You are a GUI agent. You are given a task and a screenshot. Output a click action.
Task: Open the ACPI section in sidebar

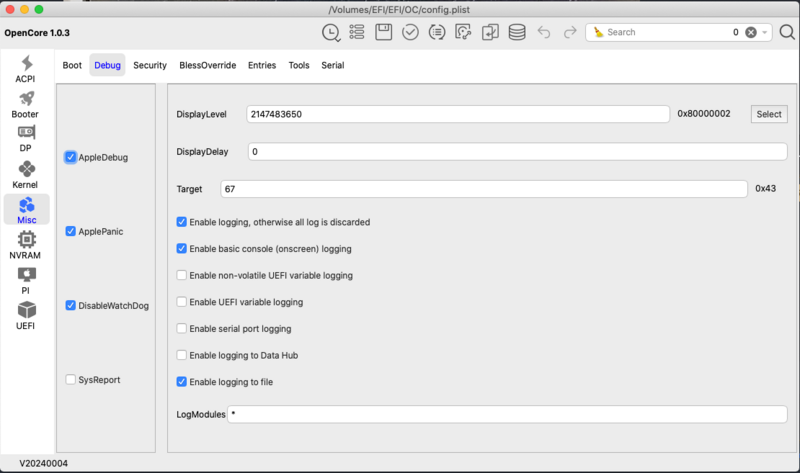(26, 69)
